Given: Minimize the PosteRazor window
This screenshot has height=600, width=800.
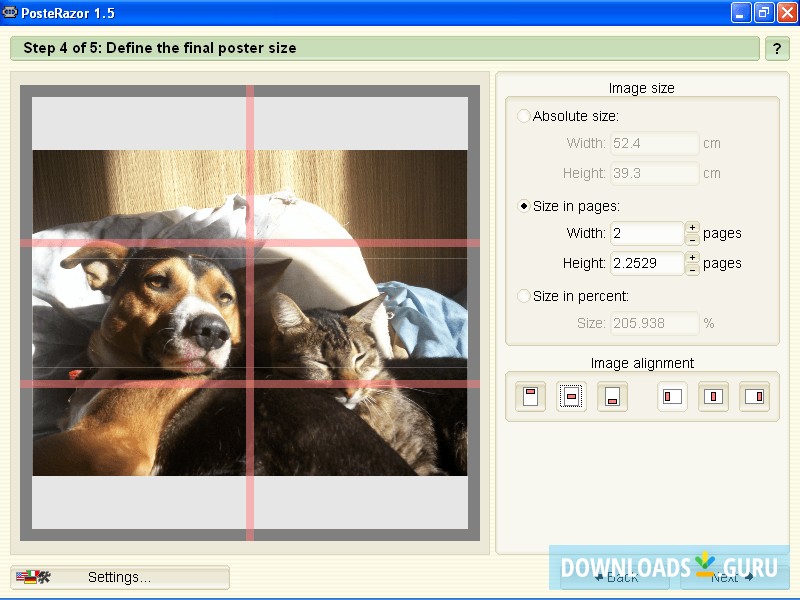Looking at the screenshot, I should (x=740, y=13).
